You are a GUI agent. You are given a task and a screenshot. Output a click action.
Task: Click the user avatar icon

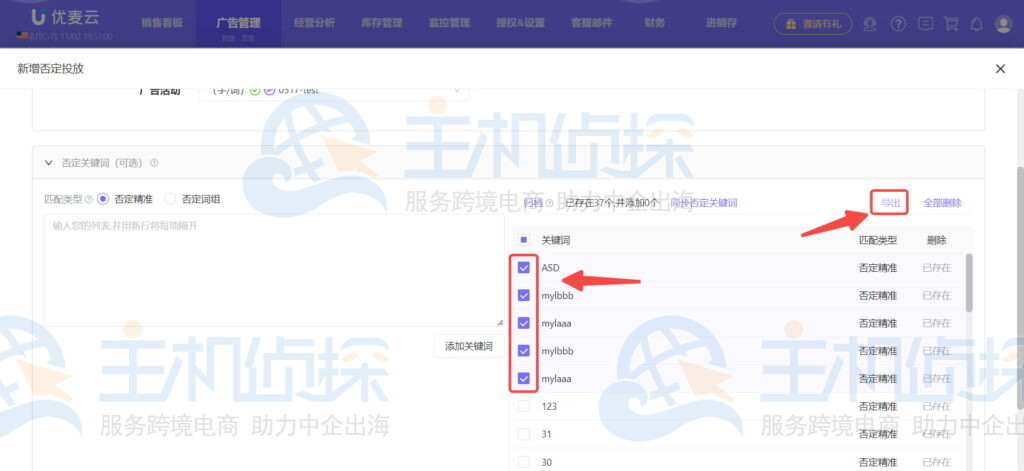point(1003,23)
